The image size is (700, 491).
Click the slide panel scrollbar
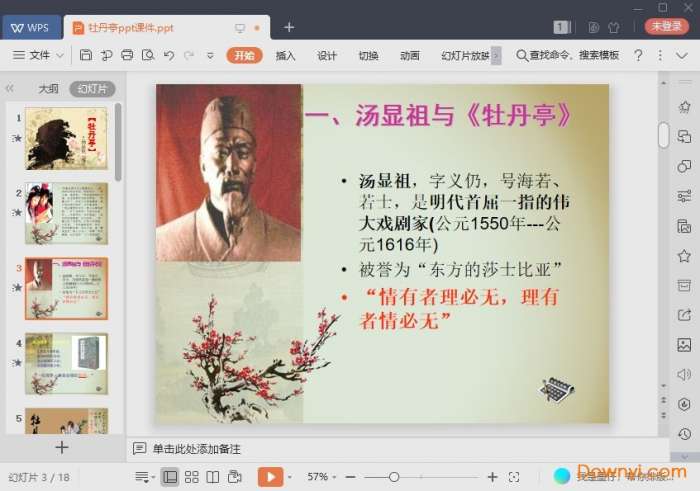coord(118,142)
